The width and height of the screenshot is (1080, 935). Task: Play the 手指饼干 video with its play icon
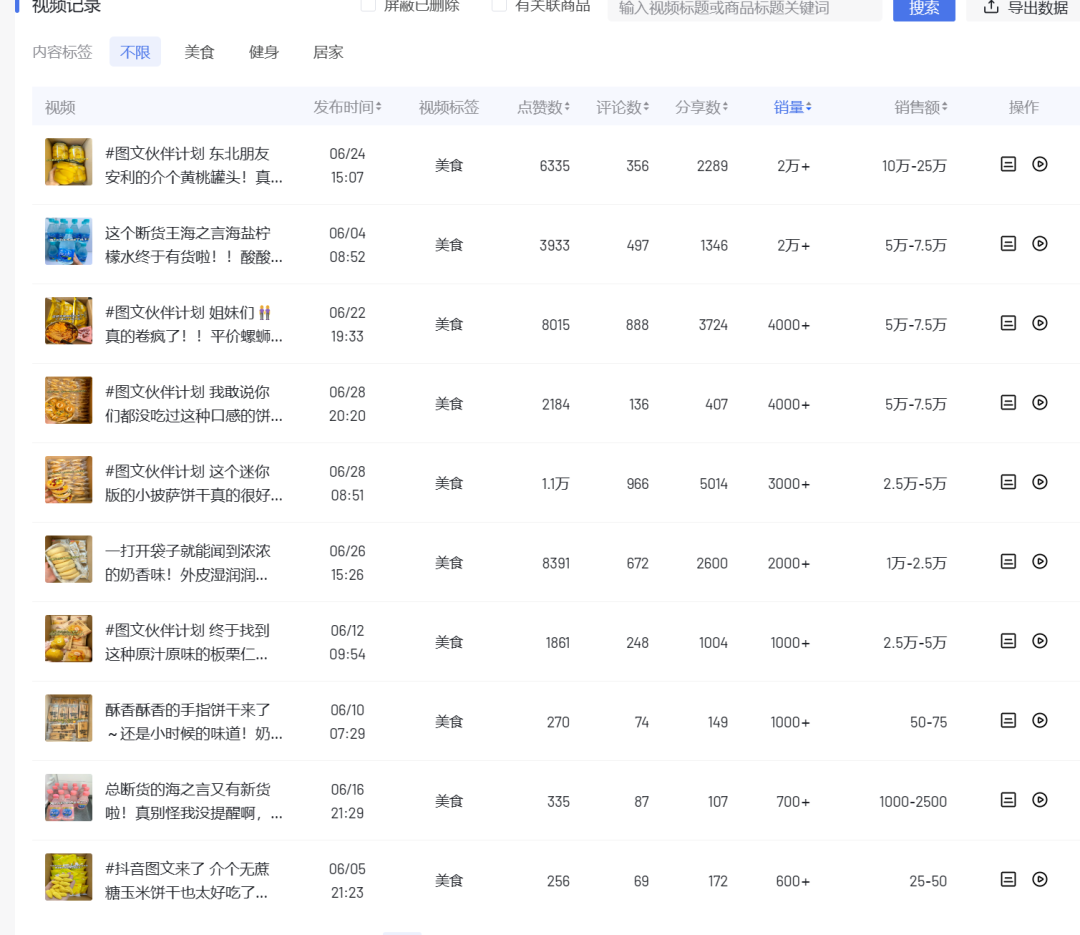tap(1041, 721)
